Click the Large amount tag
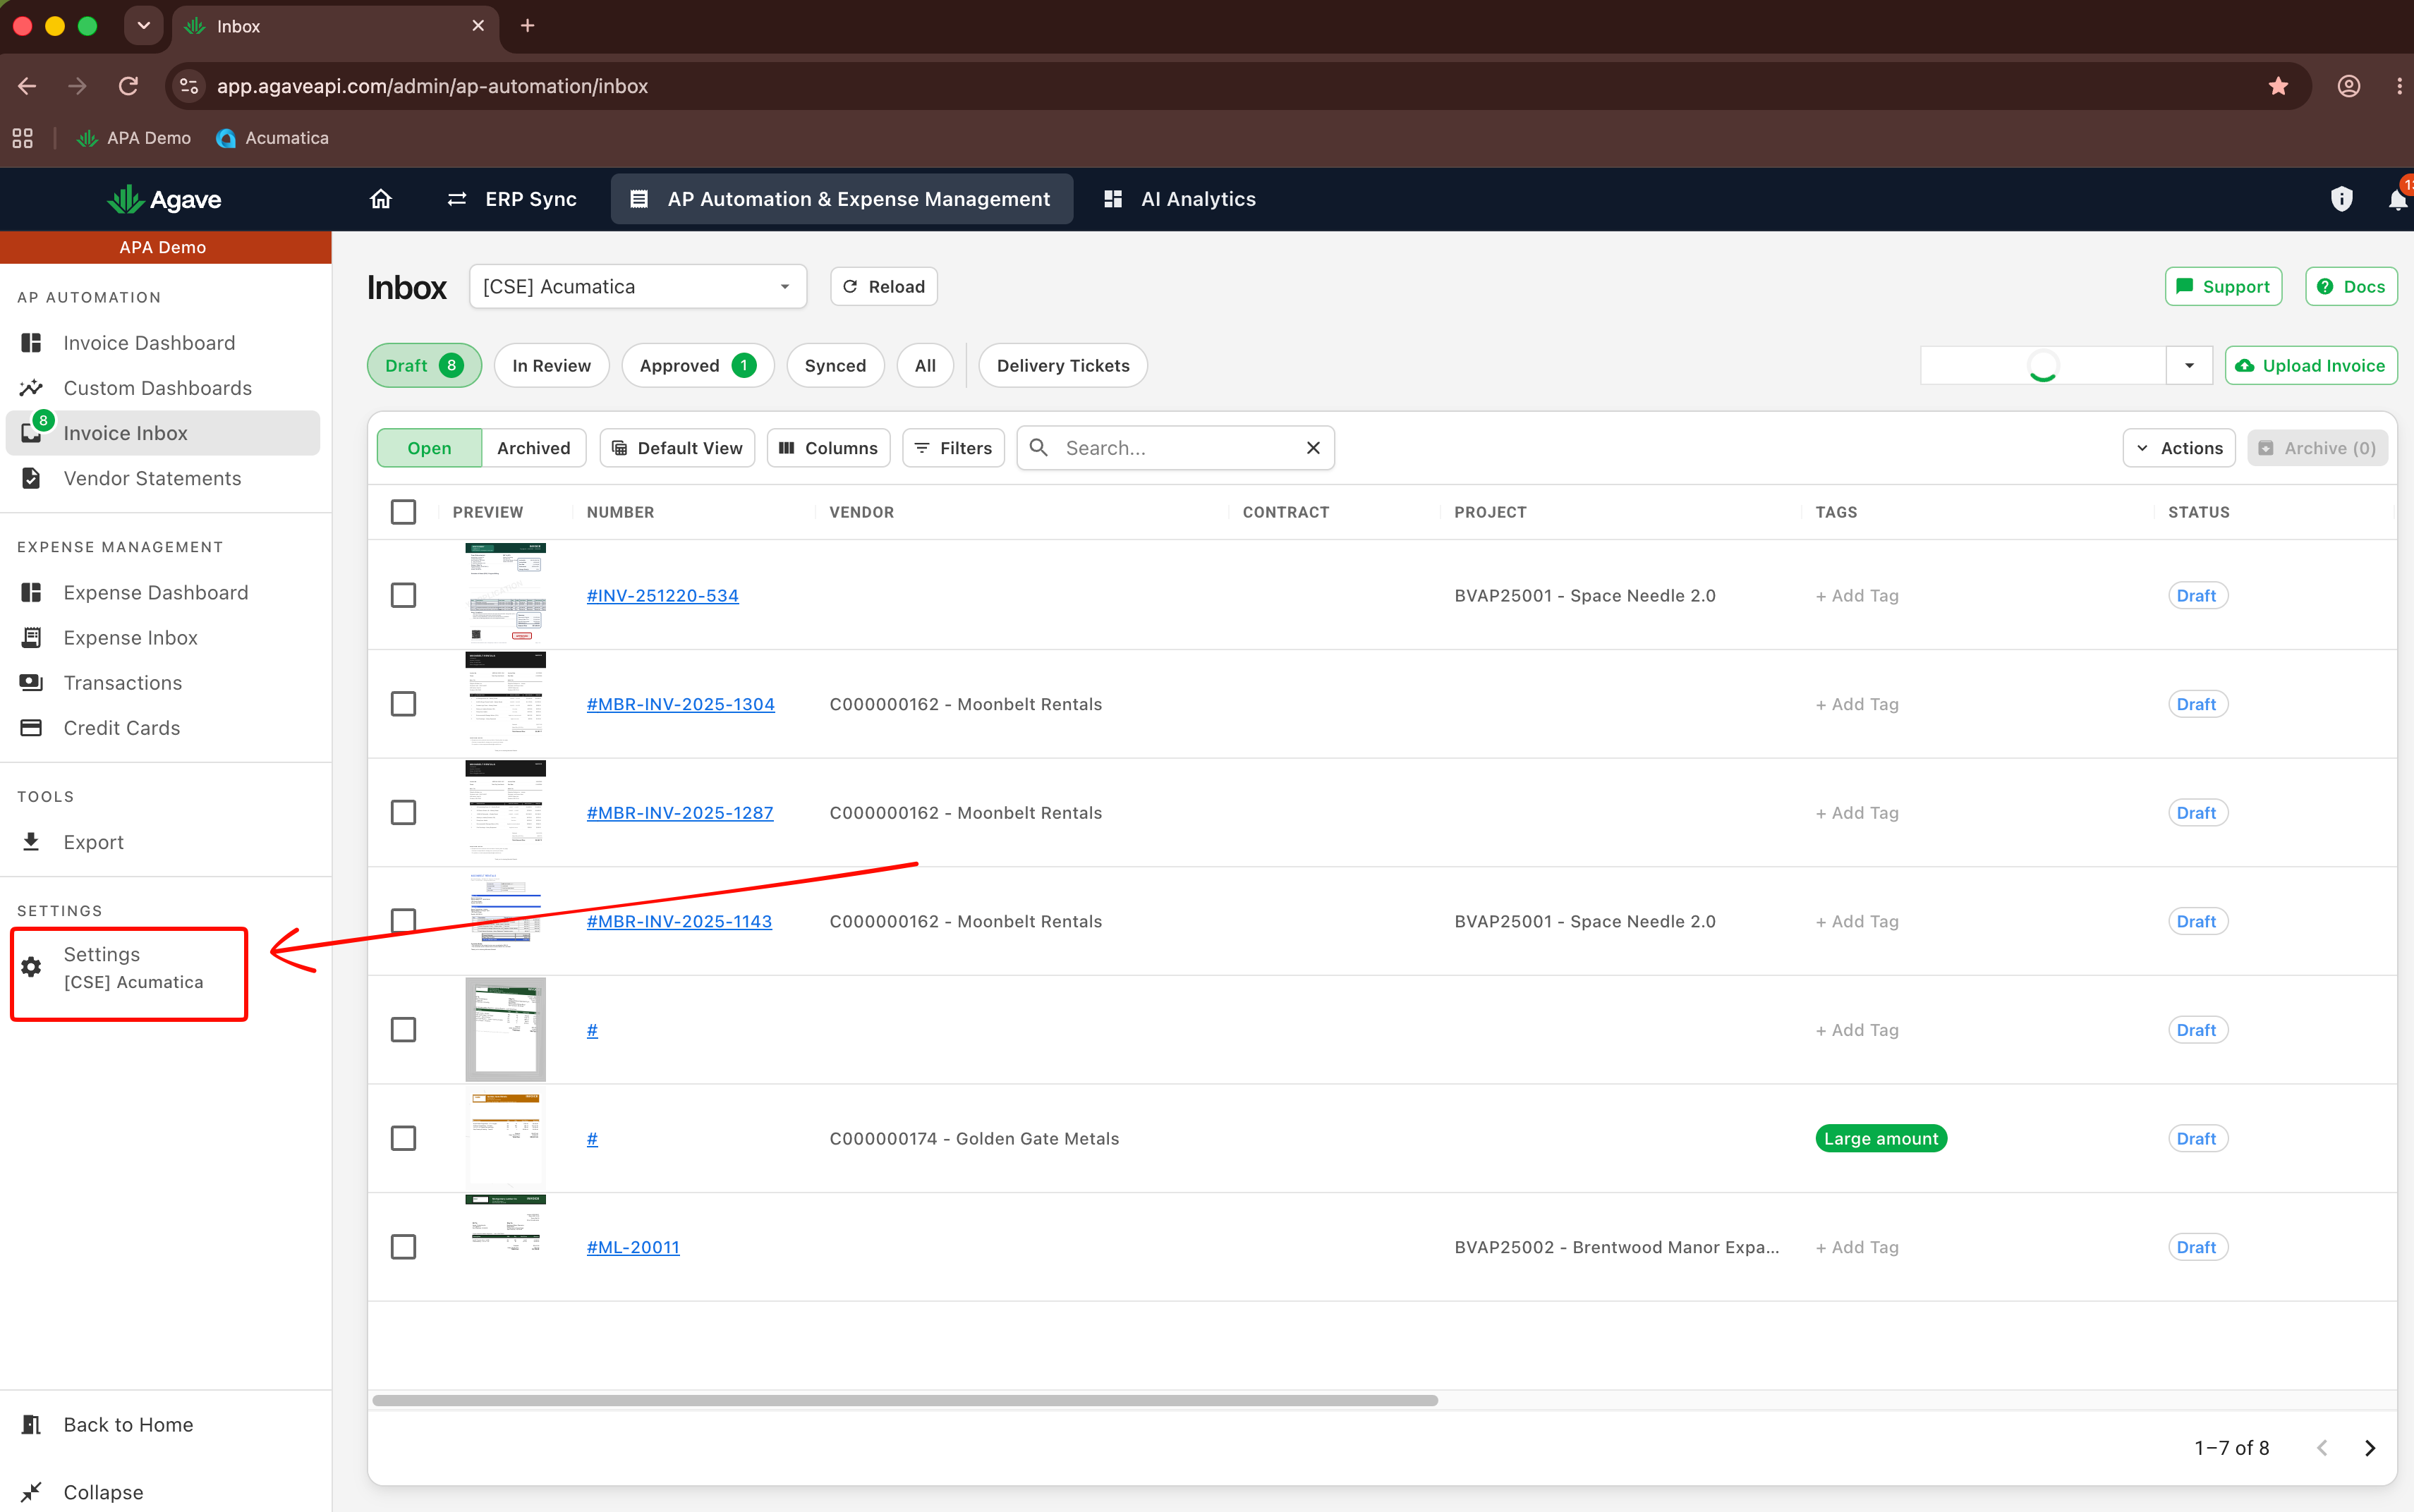This screenshot has height=1512, width=2414. [x=1881, y=1139]
